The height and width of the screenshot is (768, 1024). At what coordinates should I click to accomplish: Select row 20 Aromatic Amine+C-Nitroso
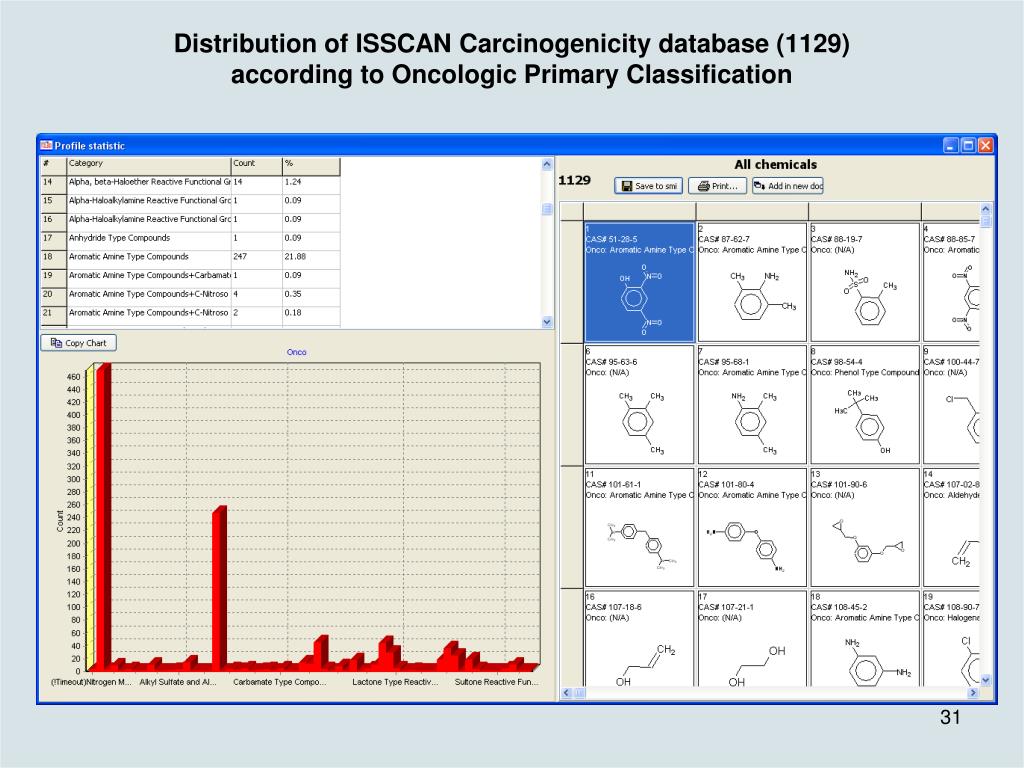tap(190, 295)
